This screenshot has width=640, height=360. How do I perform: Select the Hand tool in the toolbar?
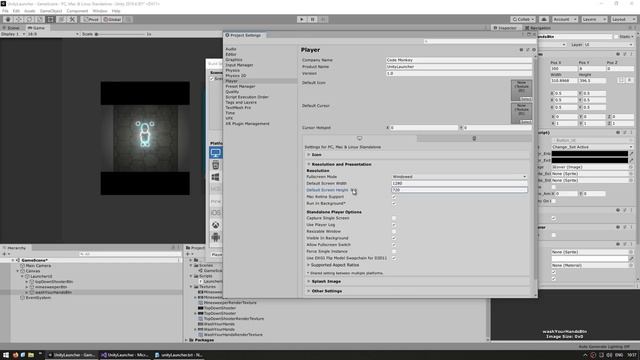tap(8, 19)
